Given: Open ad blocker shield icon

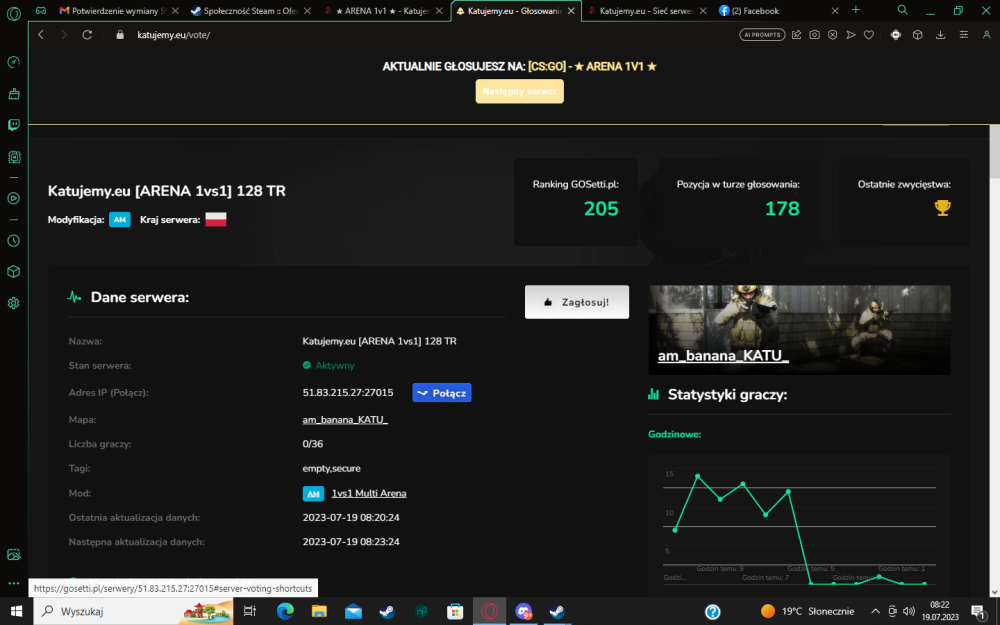Looking at the screenshot, I should (832, 34).
